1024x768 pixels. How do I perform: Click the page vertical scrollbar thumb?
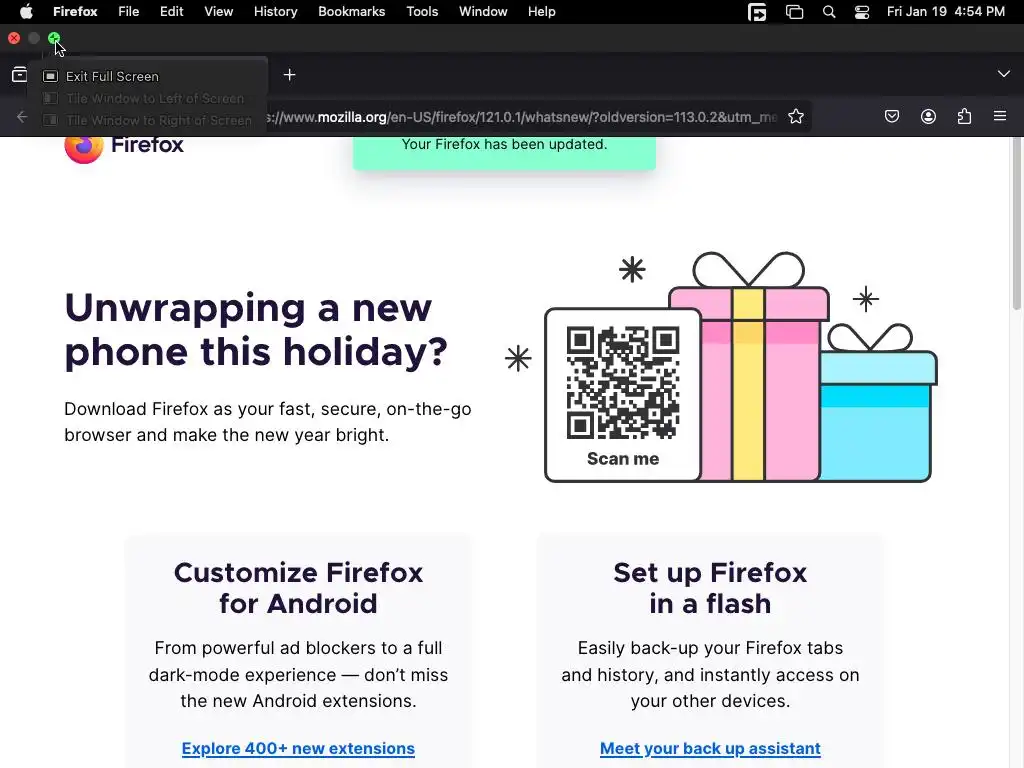click(1016, 225)
